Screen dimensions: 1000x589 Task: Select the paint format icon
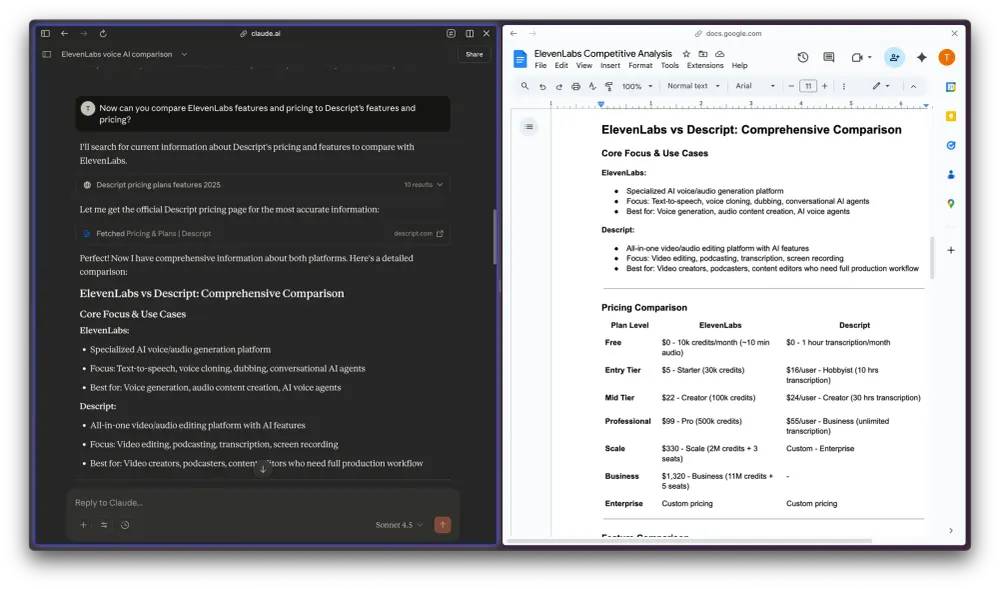(608, 86)
